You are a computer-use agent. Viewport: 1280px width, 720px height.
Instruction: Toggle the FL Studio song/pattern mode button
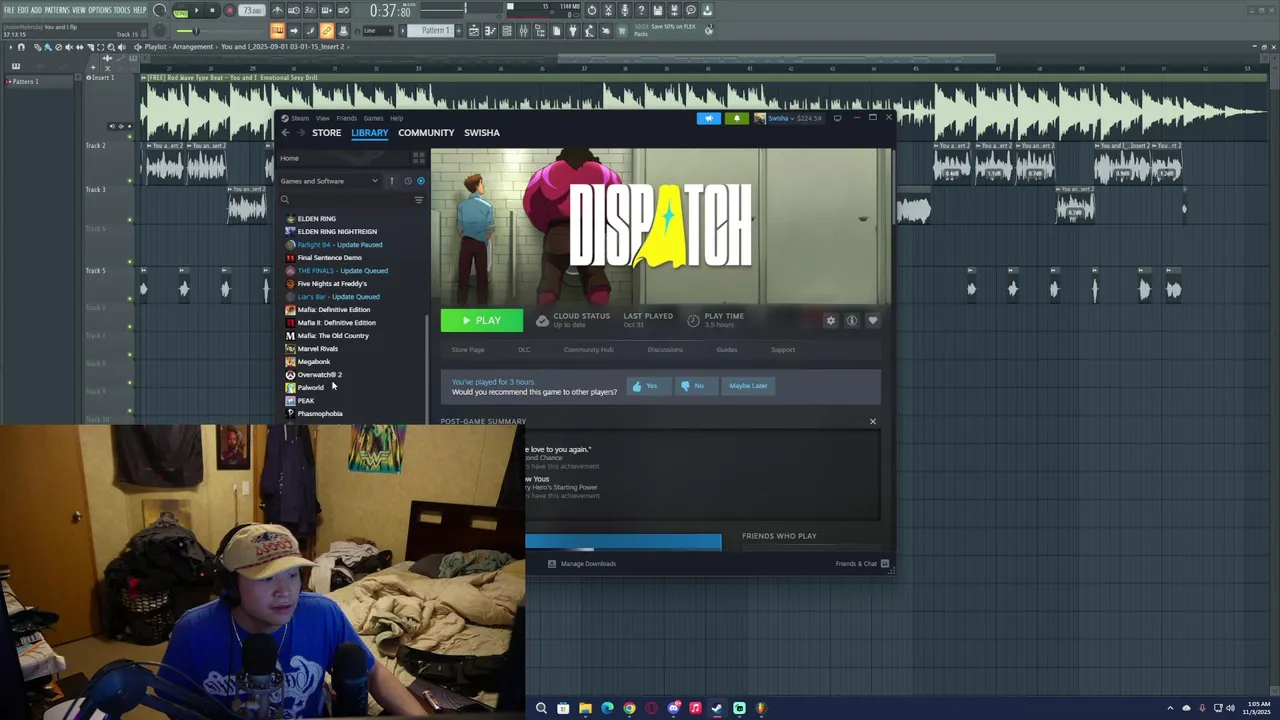(x=180, y=12)
